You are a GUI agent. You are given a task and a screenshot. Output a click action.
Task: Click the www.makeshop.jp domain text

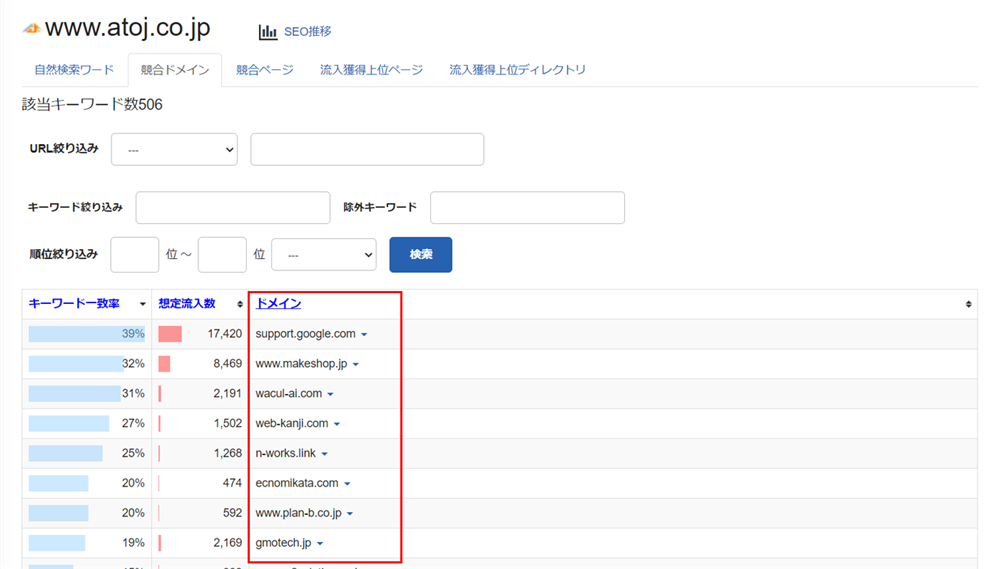point(301,364)
